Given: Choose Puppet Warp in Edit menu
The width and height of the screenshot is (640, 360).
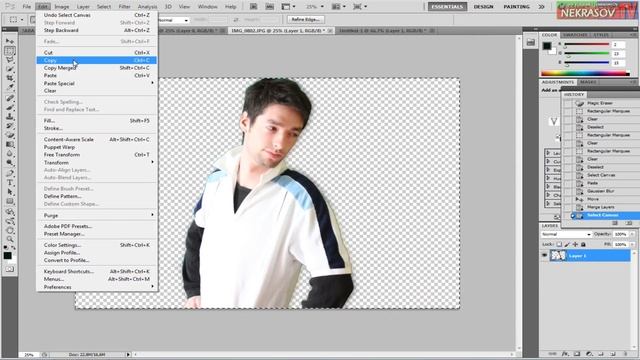Looking at the screenshot, I should [96, 147].
